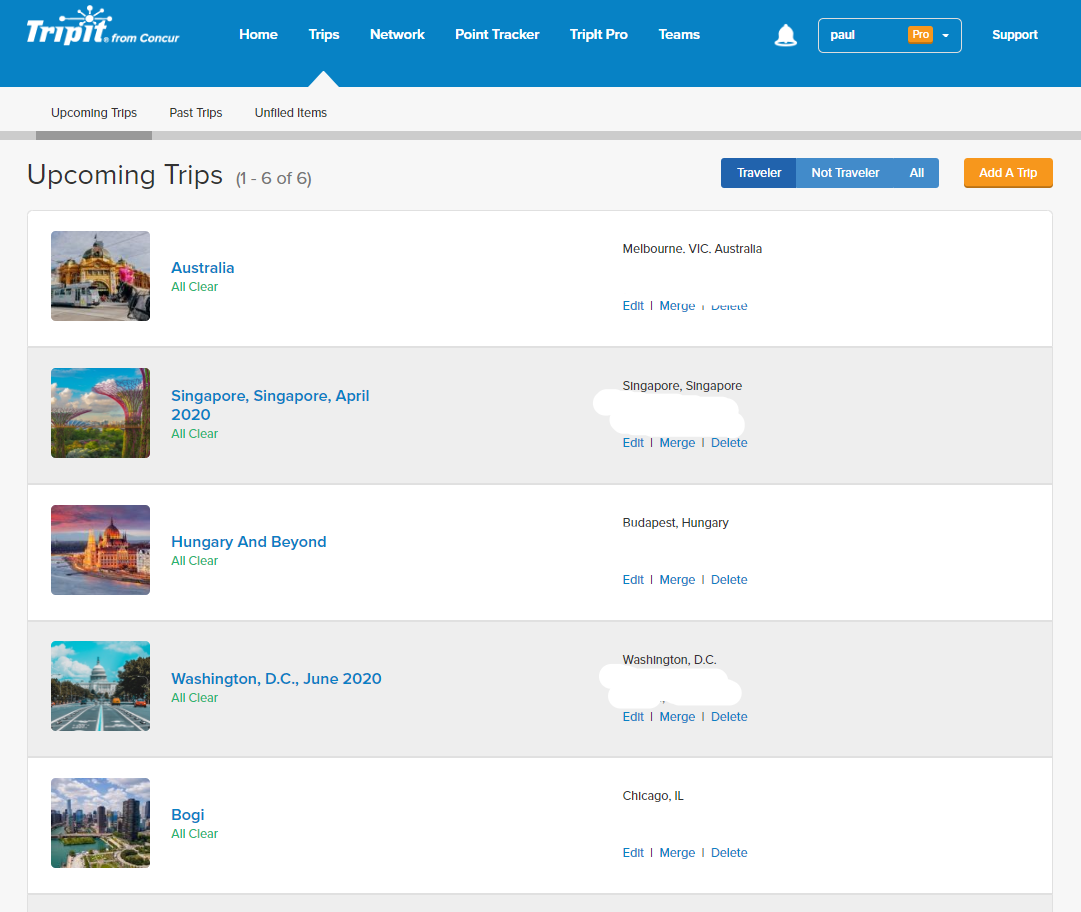Delete the Washington, D.C. trip

(x=729, y=716)
